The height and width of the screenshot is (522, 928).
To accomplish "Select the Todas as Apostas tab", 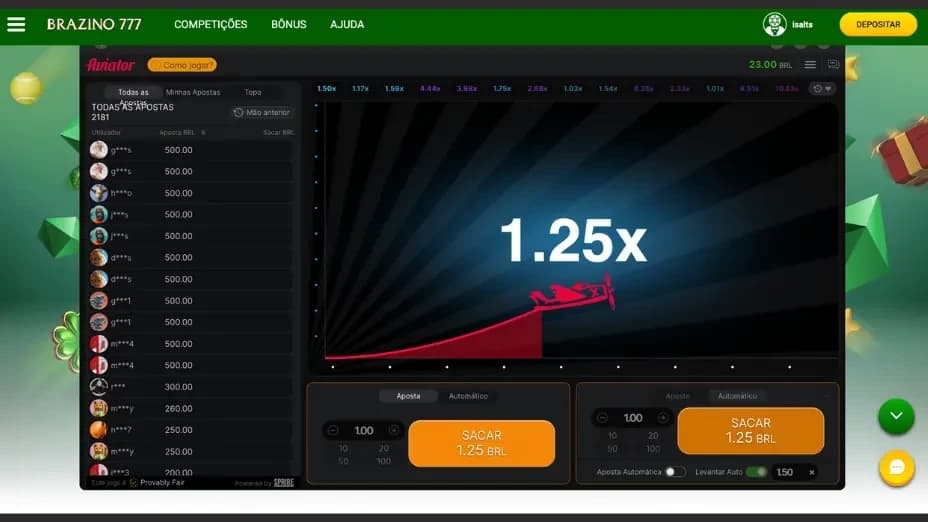I will (x=133, y=92).
